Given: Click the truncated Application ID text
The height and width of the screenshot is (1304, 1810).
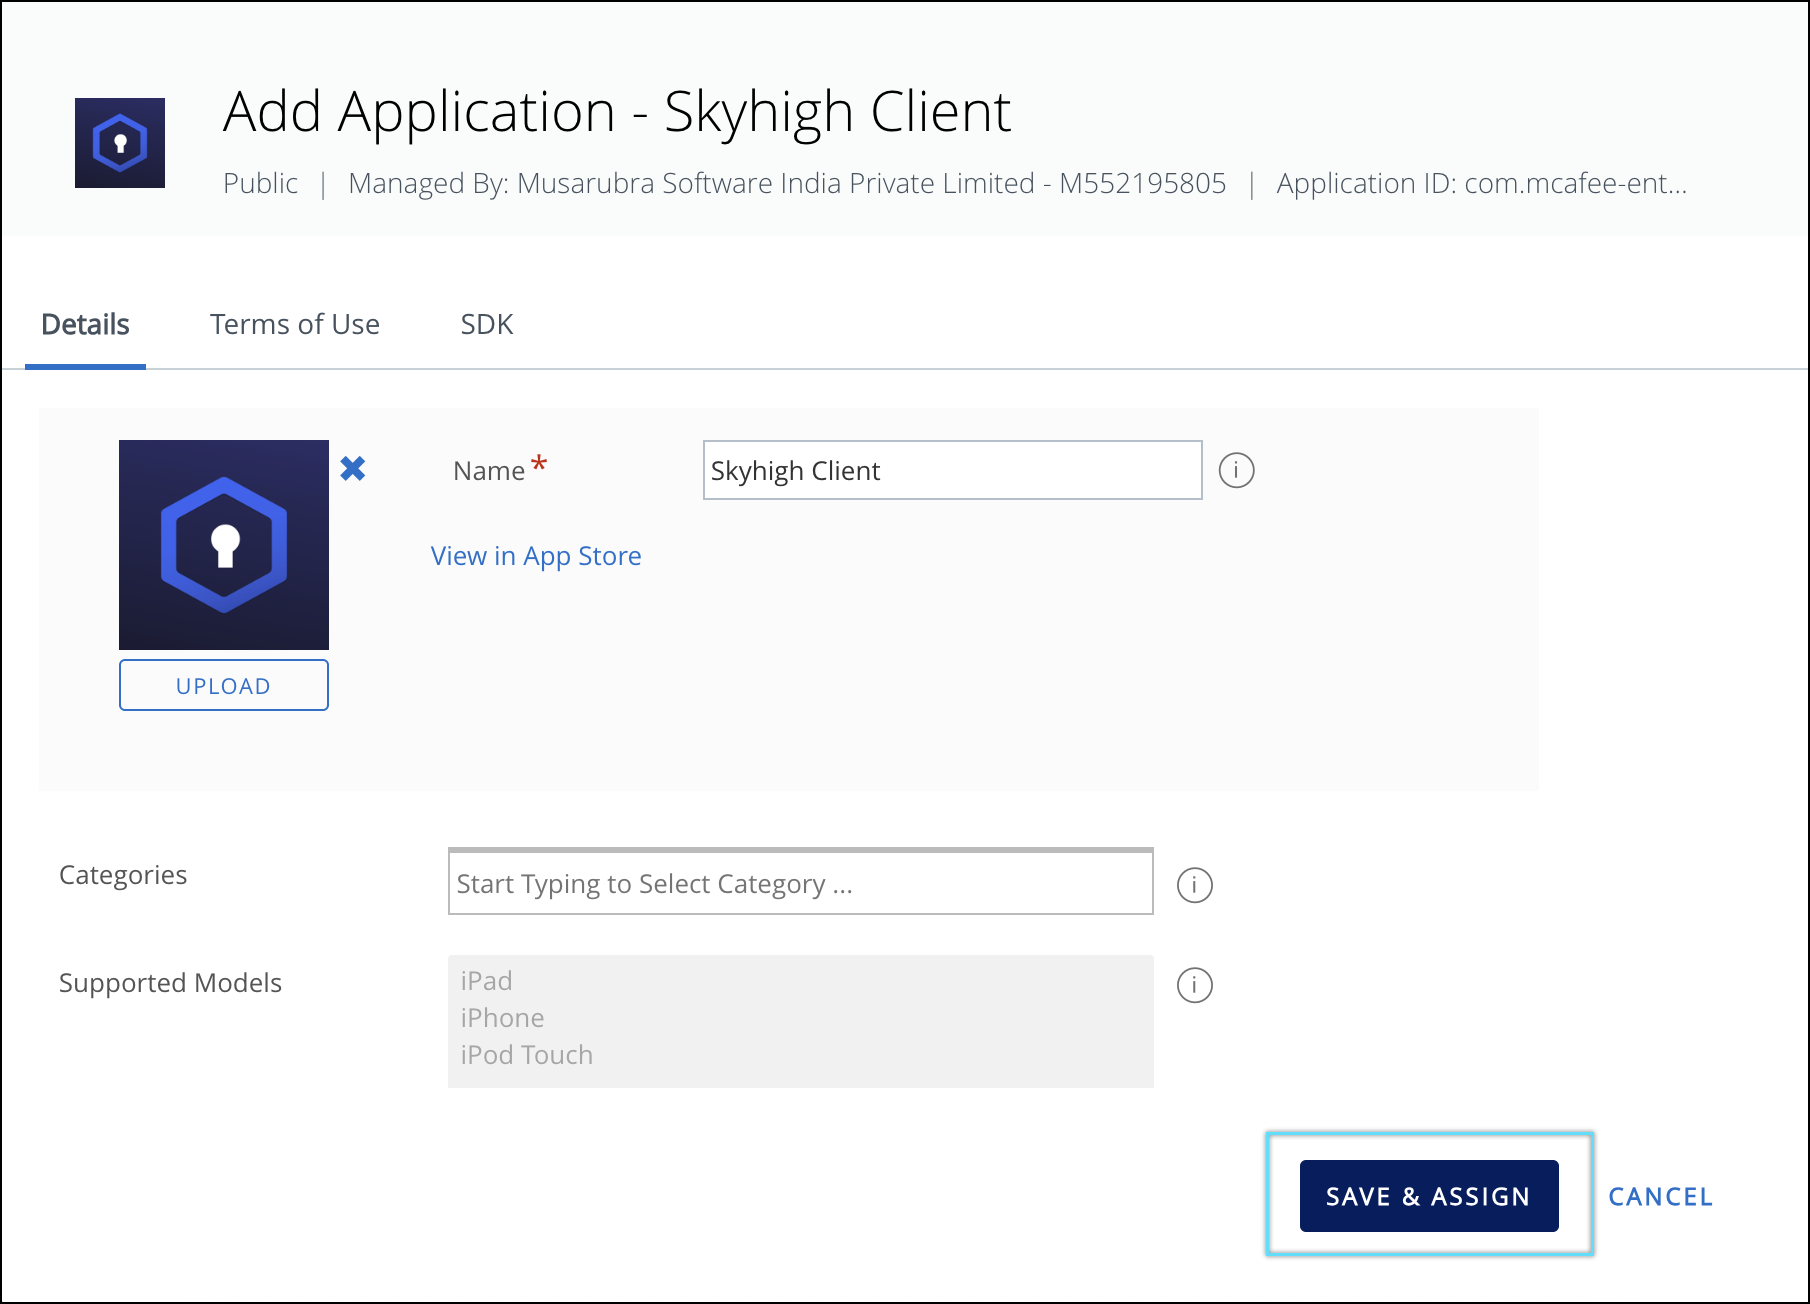Looking at the screenshot, I should (x=1481, y=184).
